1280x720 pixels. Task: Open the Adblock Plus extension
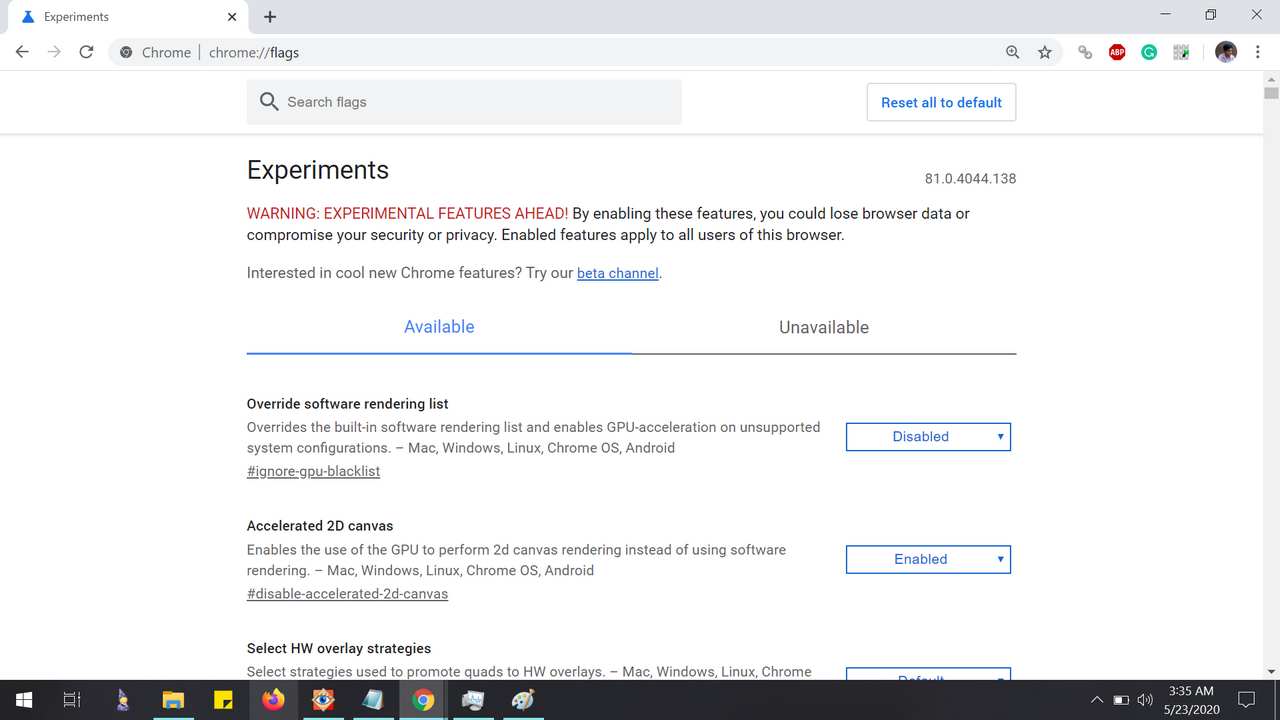1117,52
